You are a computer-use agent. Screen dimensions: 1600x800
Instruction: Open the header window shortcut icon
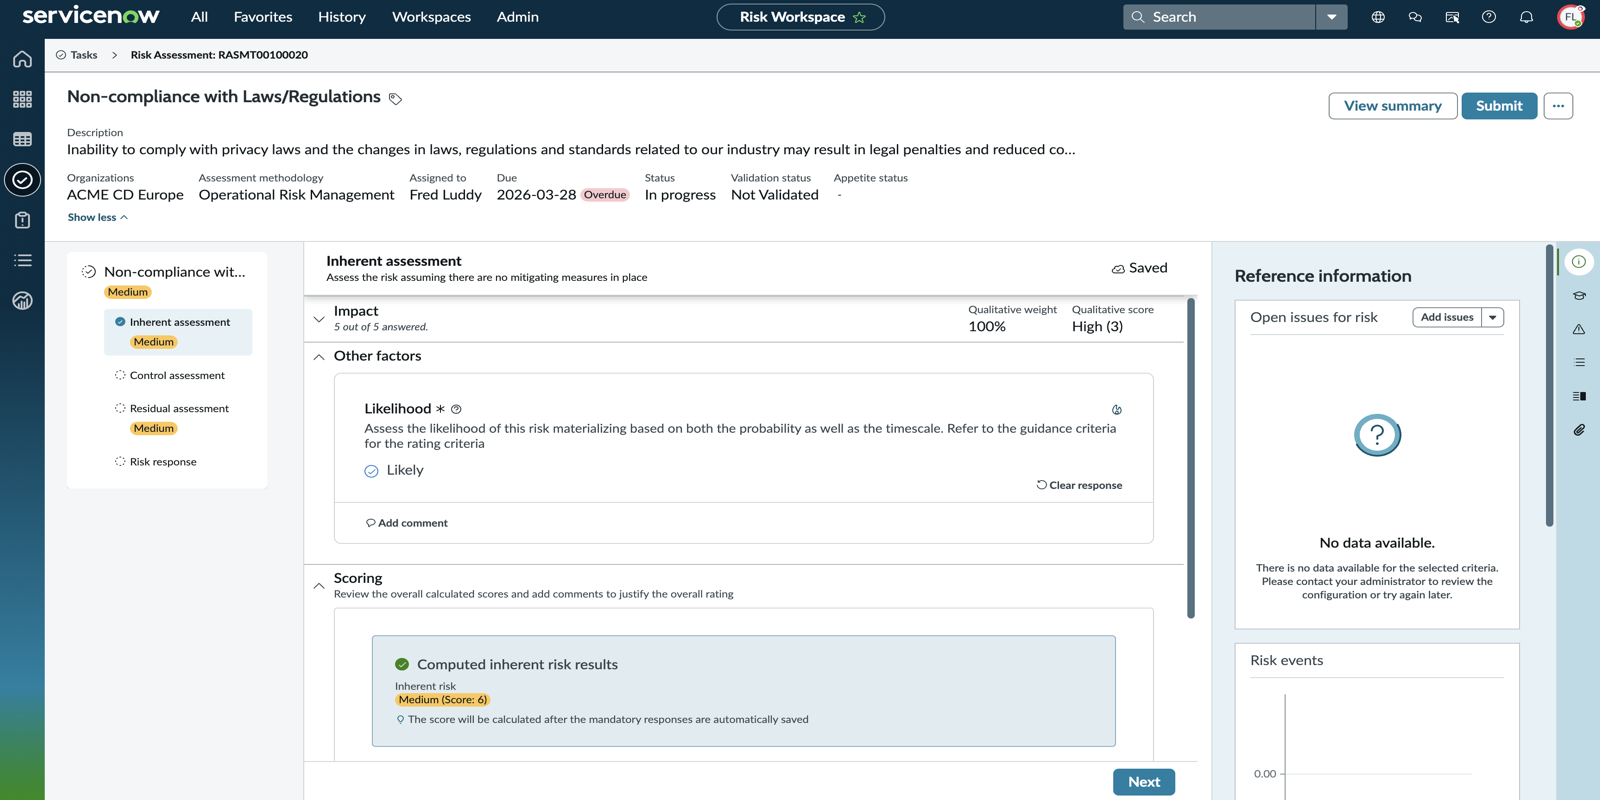point(1452,17)
